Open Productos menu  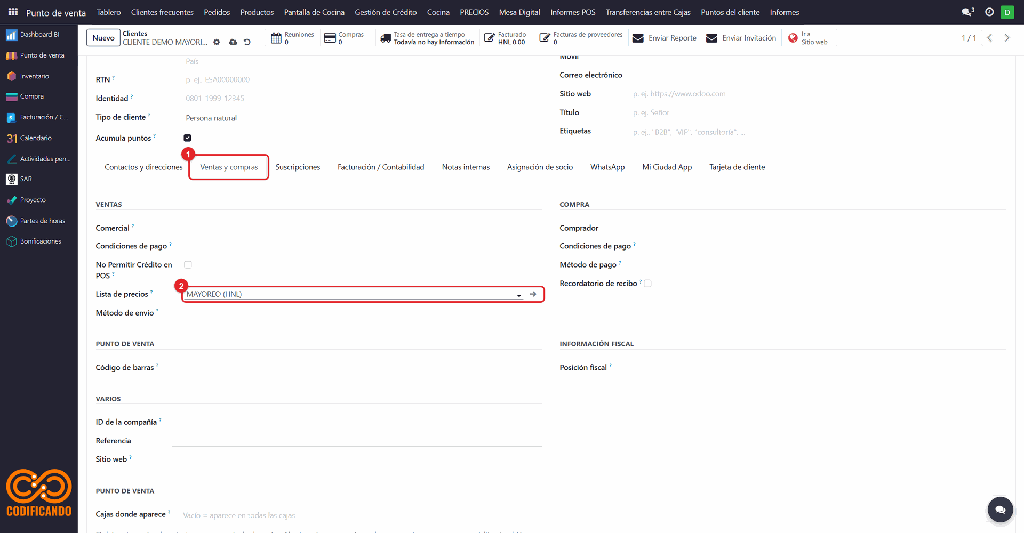pos(257,12)
